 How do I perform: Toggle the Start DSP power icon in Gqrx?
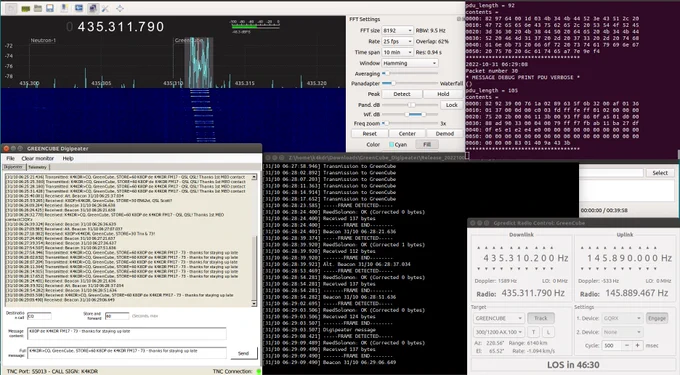pos(11,8)
